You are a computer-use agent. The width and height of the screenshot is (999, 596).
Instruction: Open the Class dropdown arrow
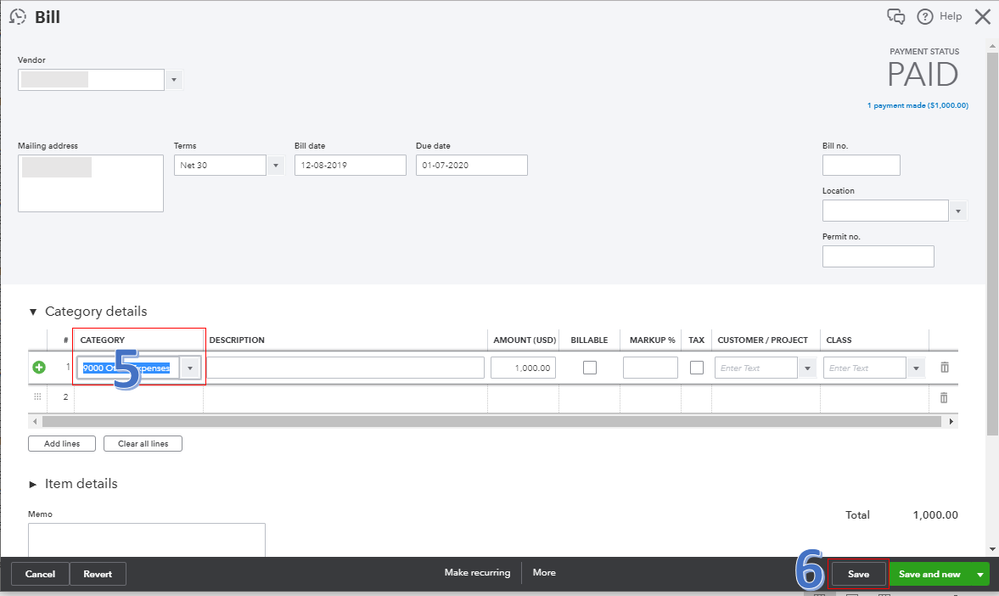(x=916, y=368)
